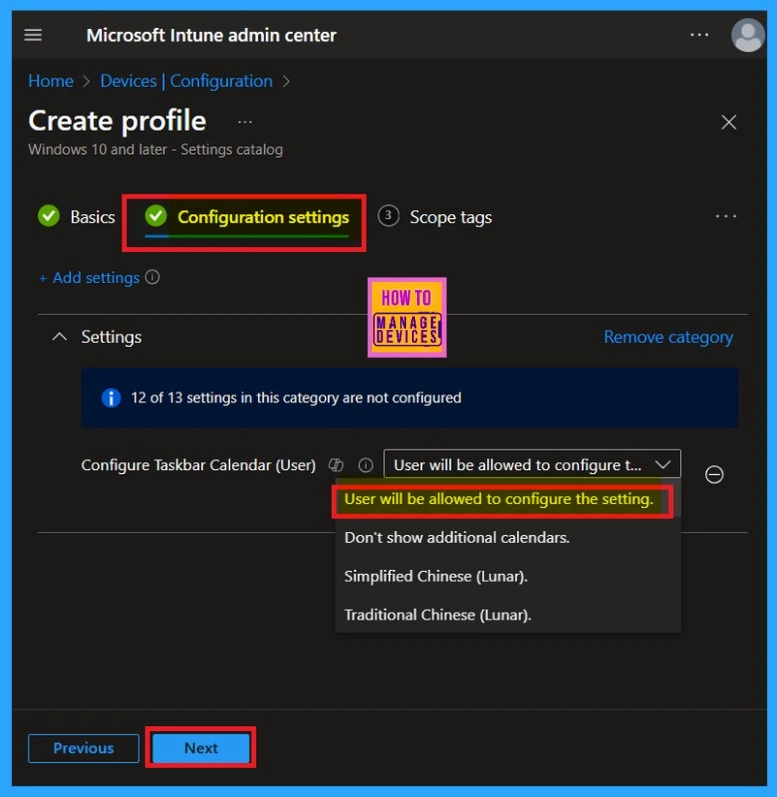Open the top bar ellipsis menu
Image resolution: width=777 pixels, height=797 pixels.
coord(699,35)
